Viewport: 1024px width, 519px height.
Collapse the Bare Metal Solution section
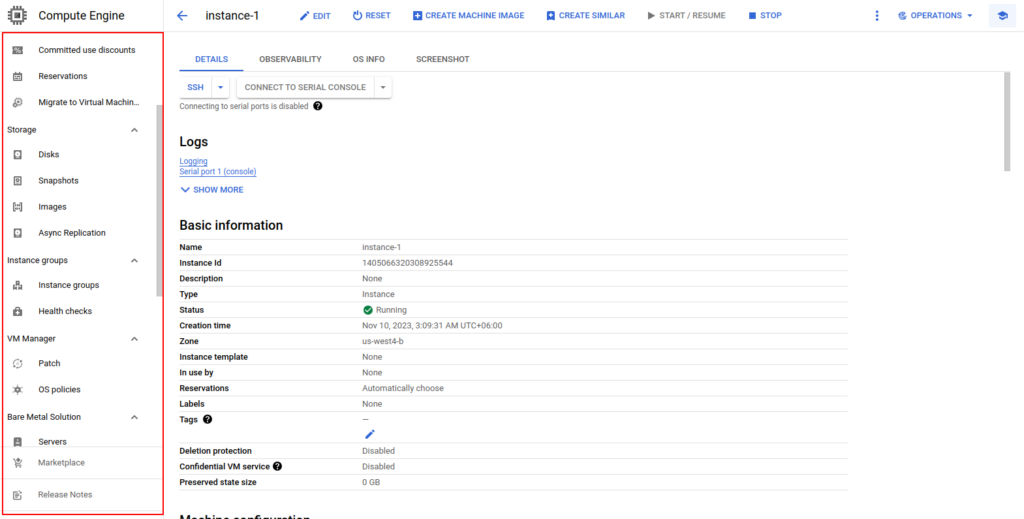pyautogui.click(x=135, y=417)
